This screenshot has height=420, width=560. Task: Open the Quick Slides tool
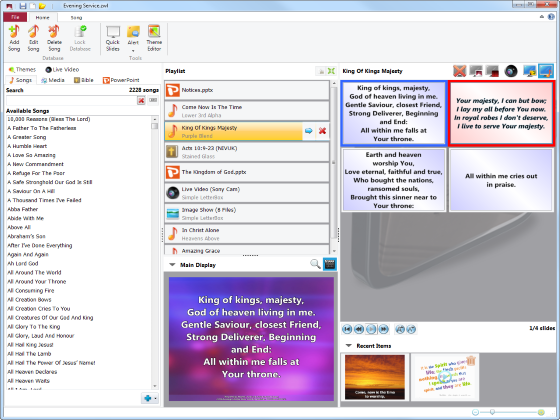[x=113, y=38]
